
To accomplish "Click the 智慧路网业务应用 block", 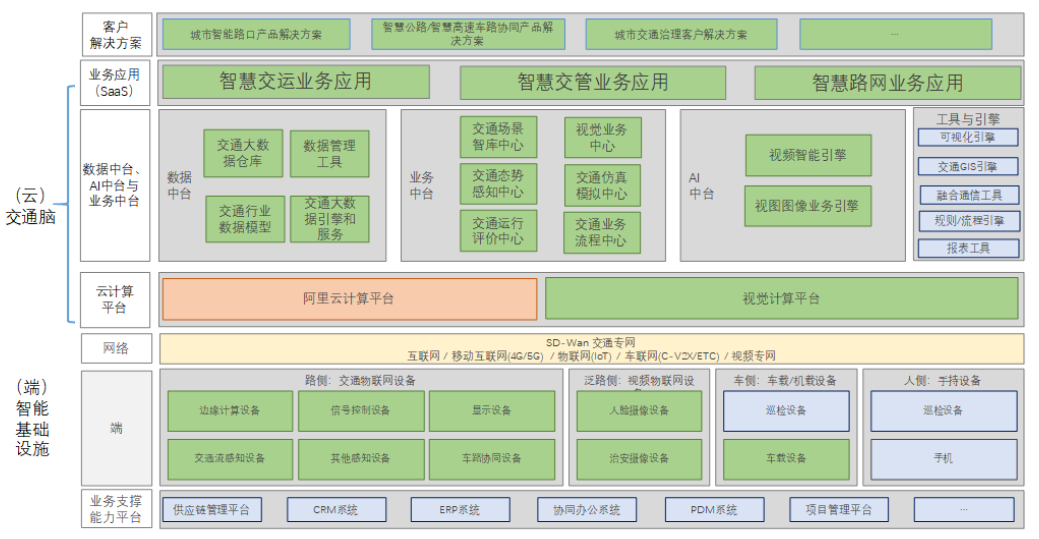I will click(887, 82).
